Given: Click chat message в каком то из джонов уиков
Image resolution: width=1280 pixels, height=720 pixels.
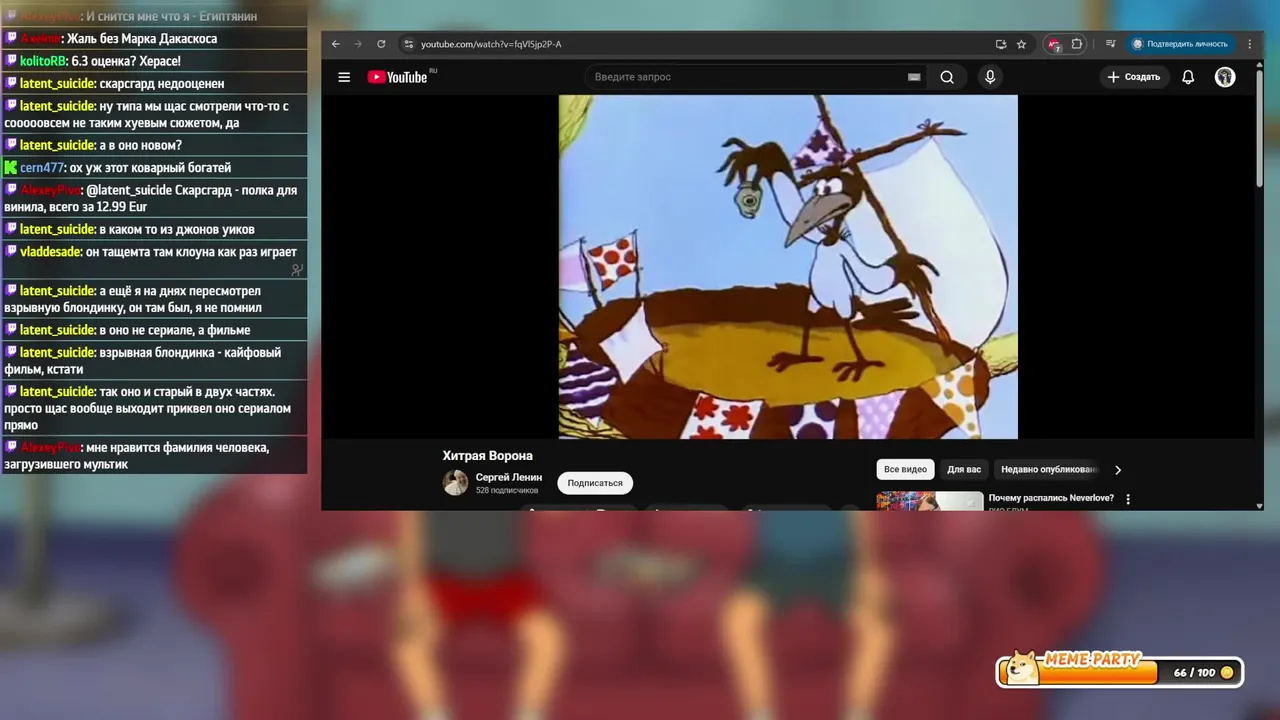Looking at the screenshot, I should (x=177, y=230).
